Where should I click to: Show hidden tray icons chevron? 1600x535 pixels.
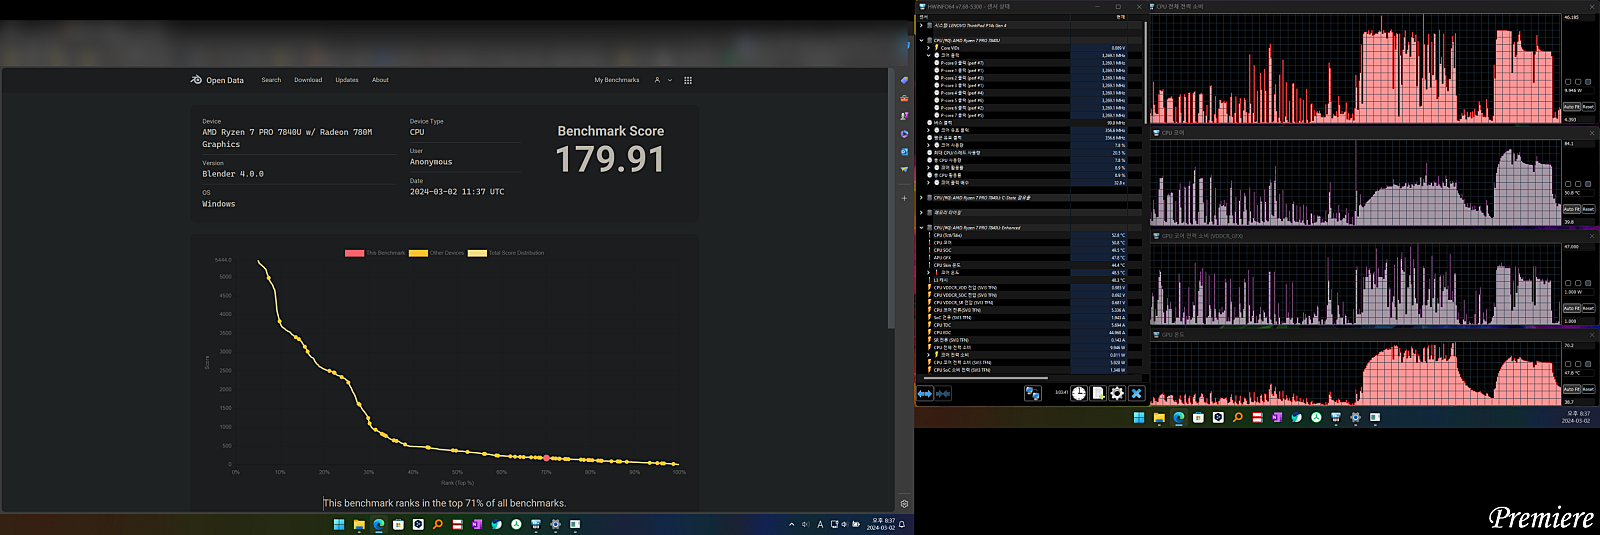791,524
